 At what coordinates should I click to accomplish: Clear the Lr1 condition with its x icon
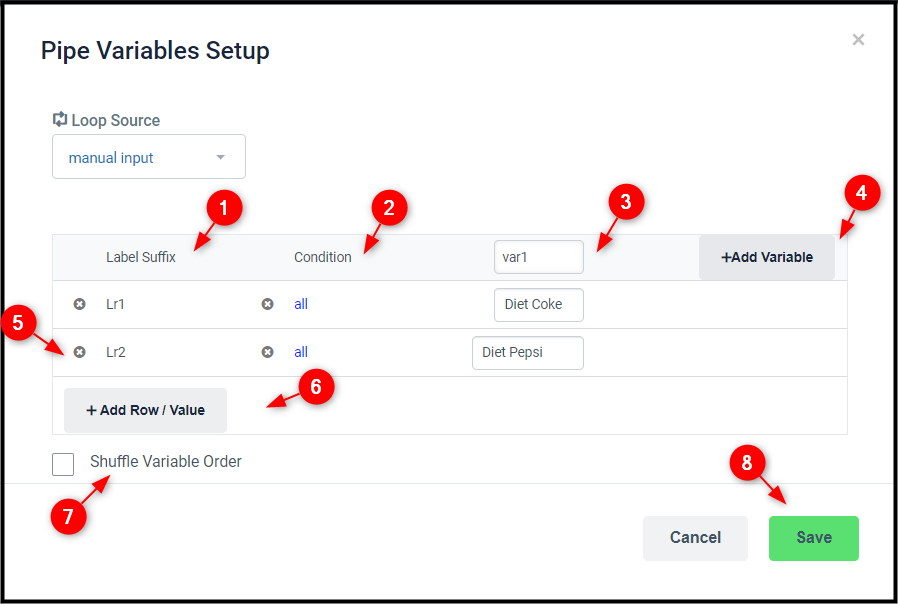point(267,304)
